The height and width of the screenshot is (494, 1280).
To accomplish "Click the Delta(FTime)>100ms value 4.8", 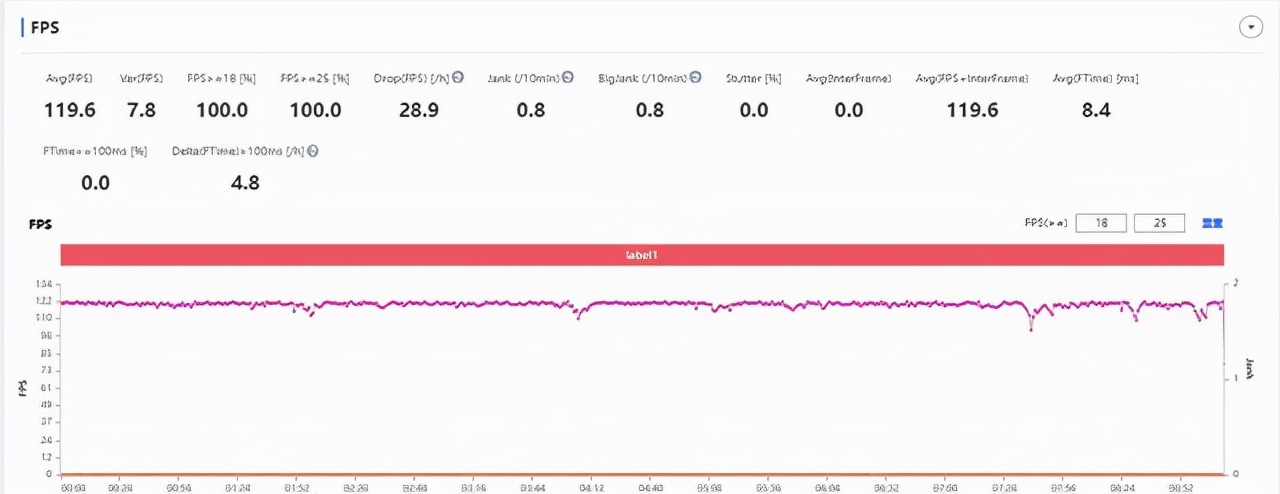I will coord(245,183).
